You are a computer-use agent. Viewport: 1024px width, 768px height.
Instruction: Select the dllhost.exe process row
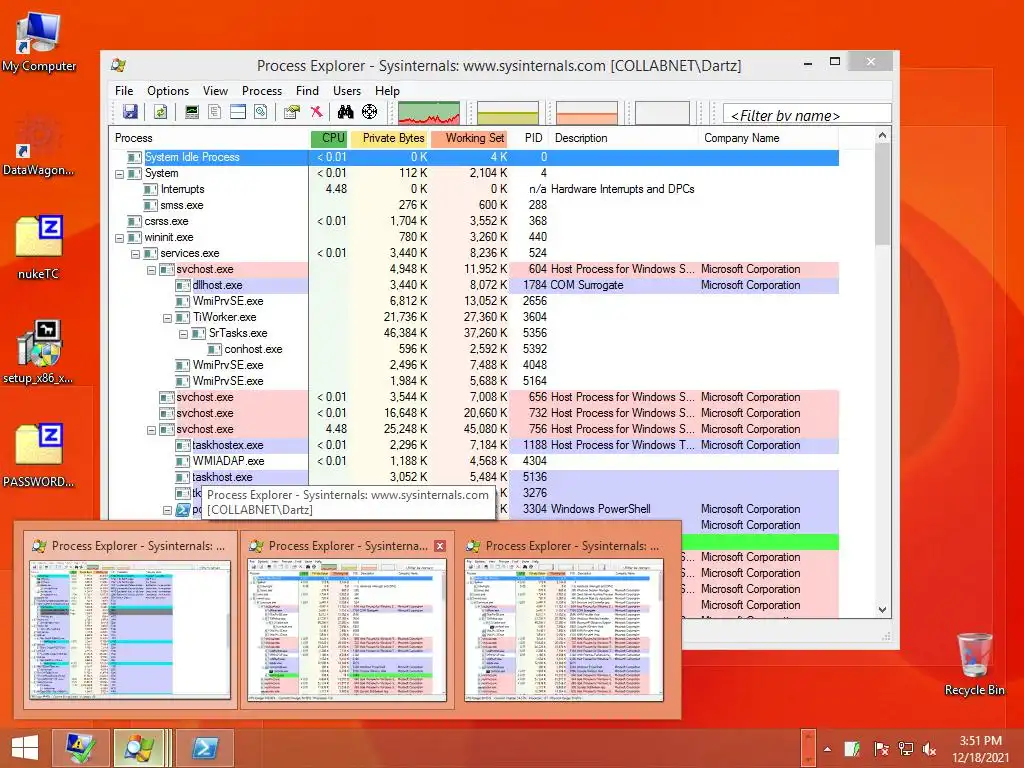(474, 285)
